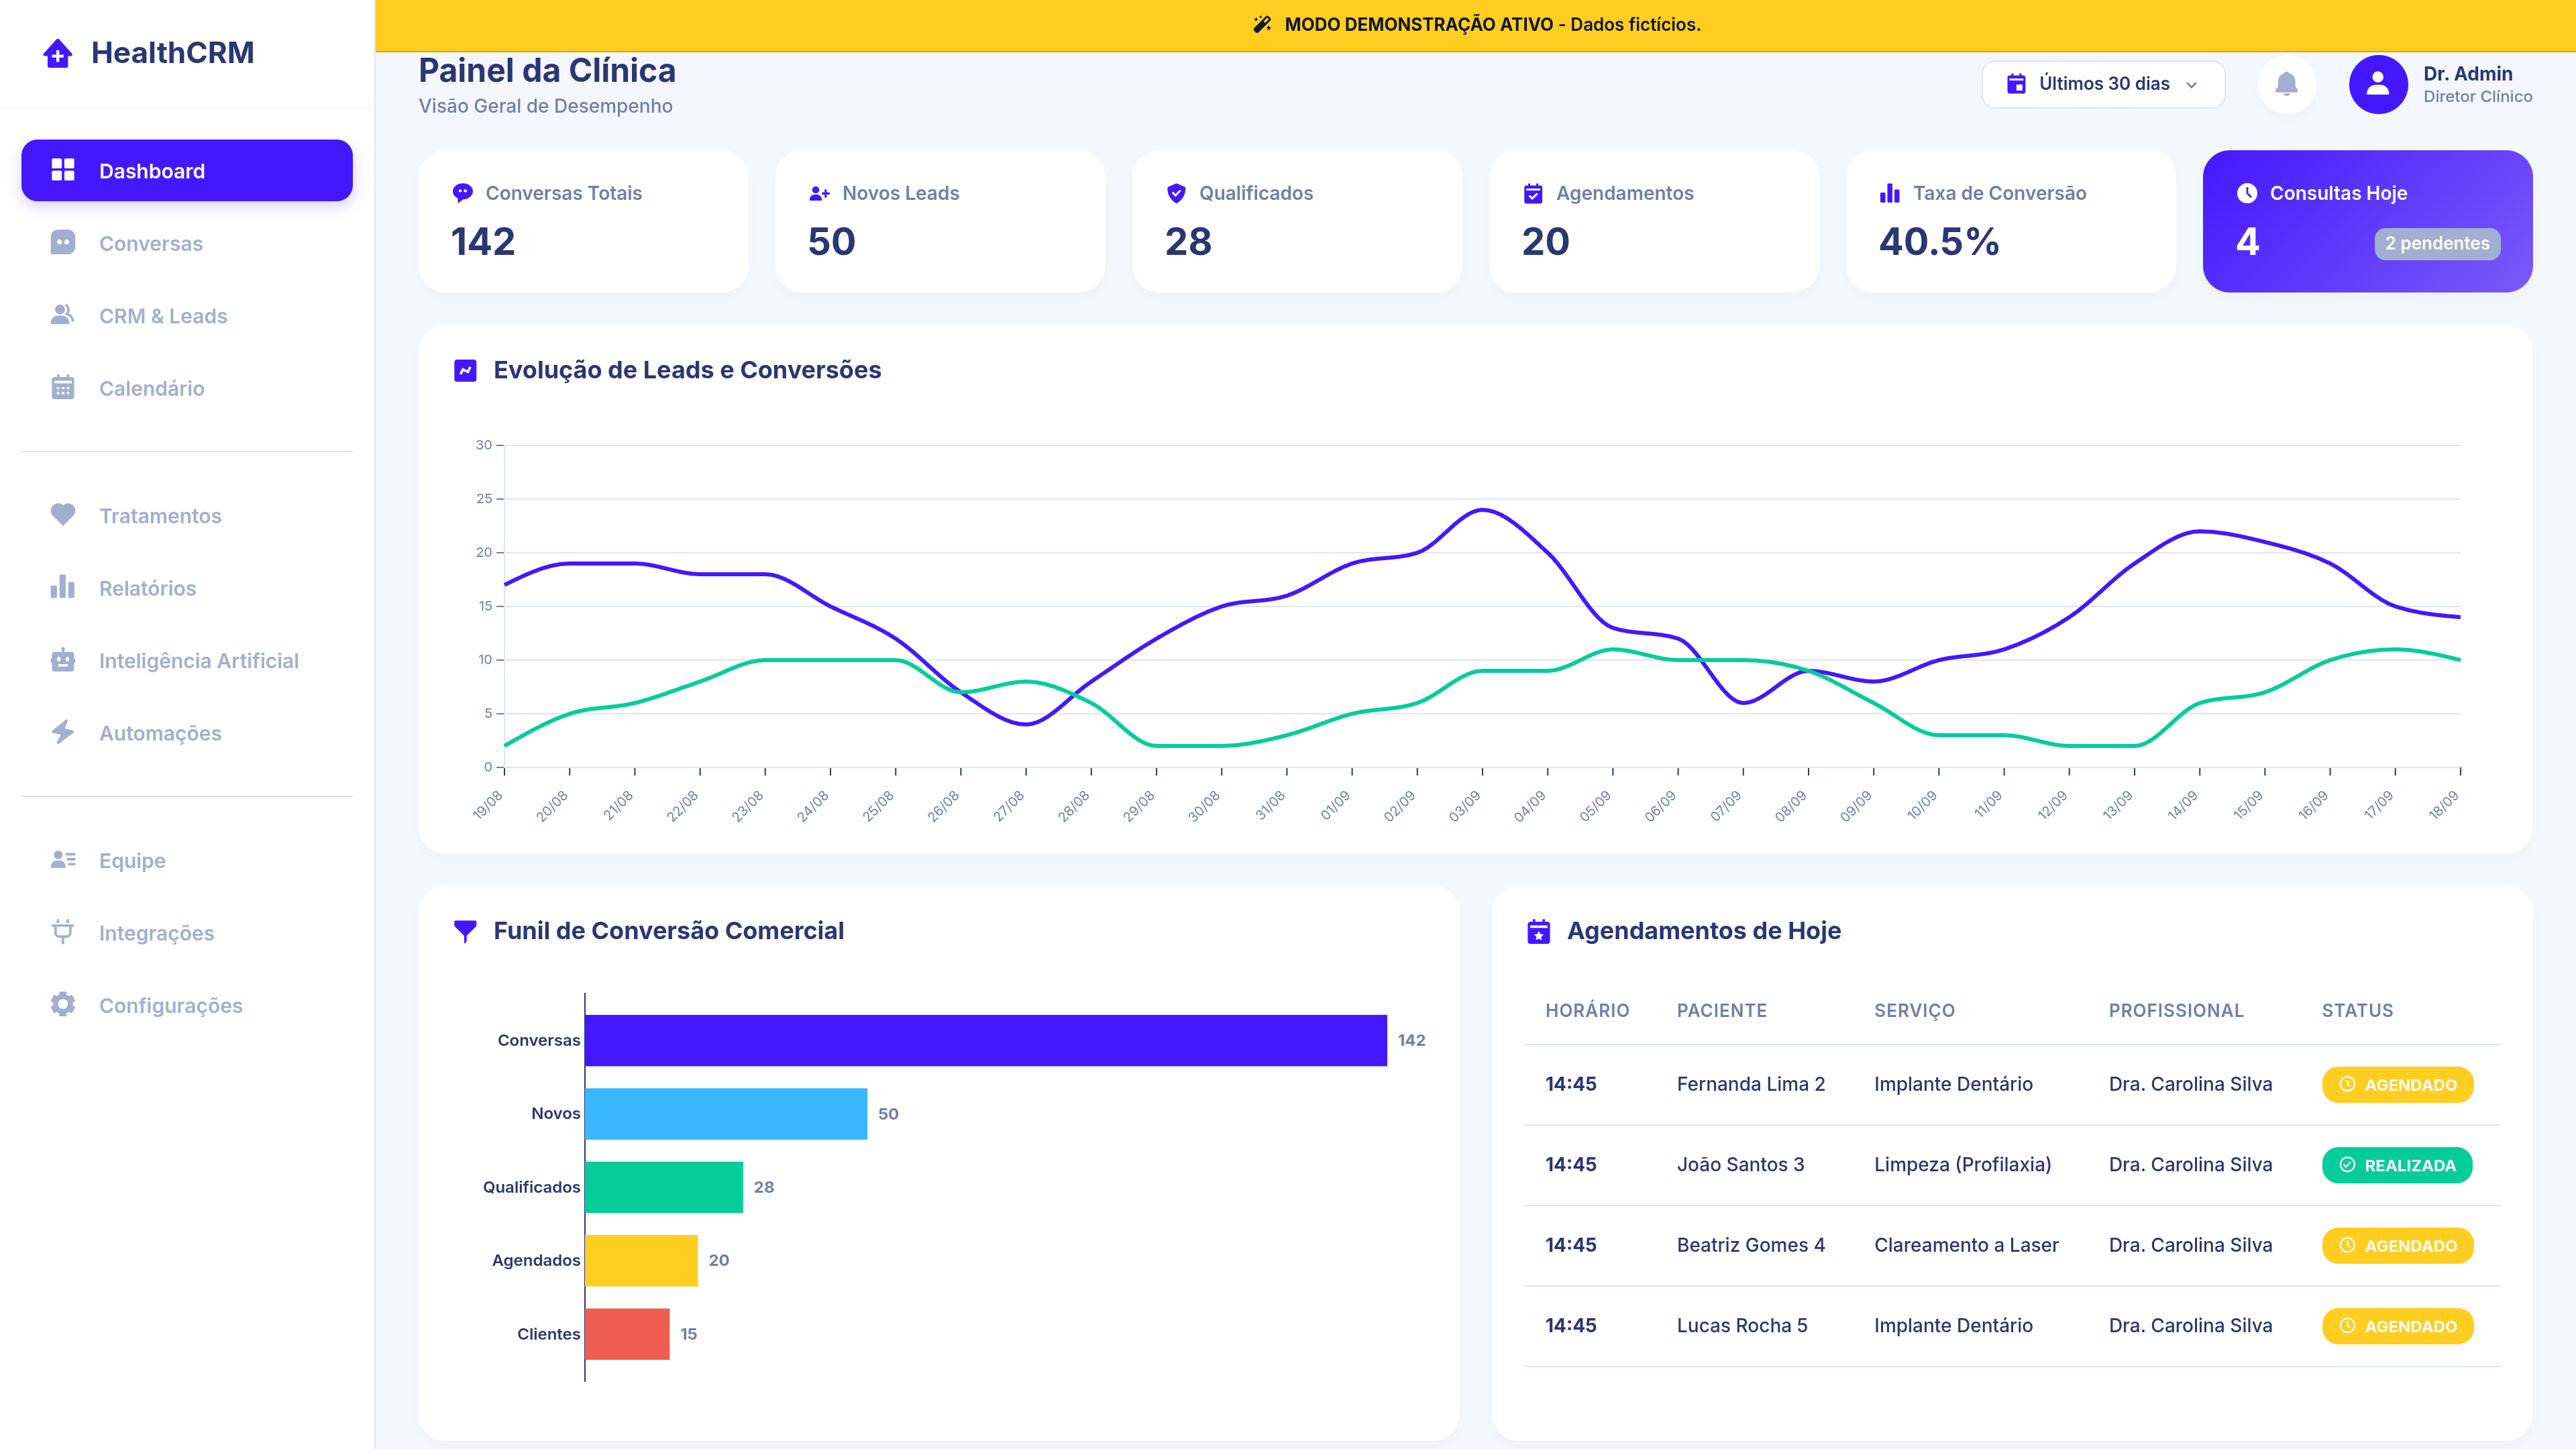Open Configurações from the sidebar
The height and width of the screenshot is (1449, 2576).
pos(187,1004)
